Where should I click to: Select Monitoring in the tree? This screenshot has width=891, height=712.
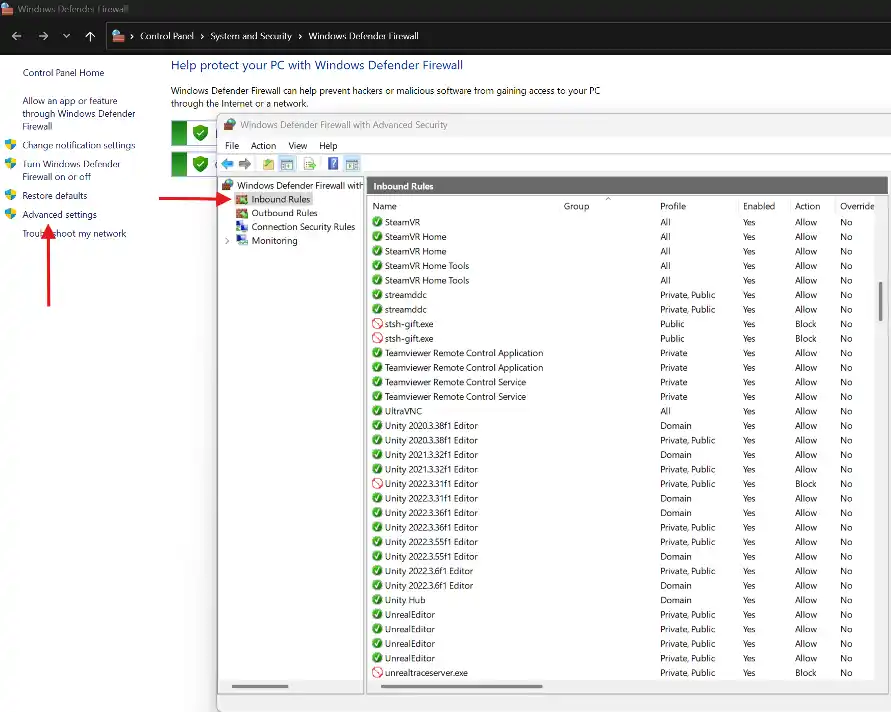point(274,241)
